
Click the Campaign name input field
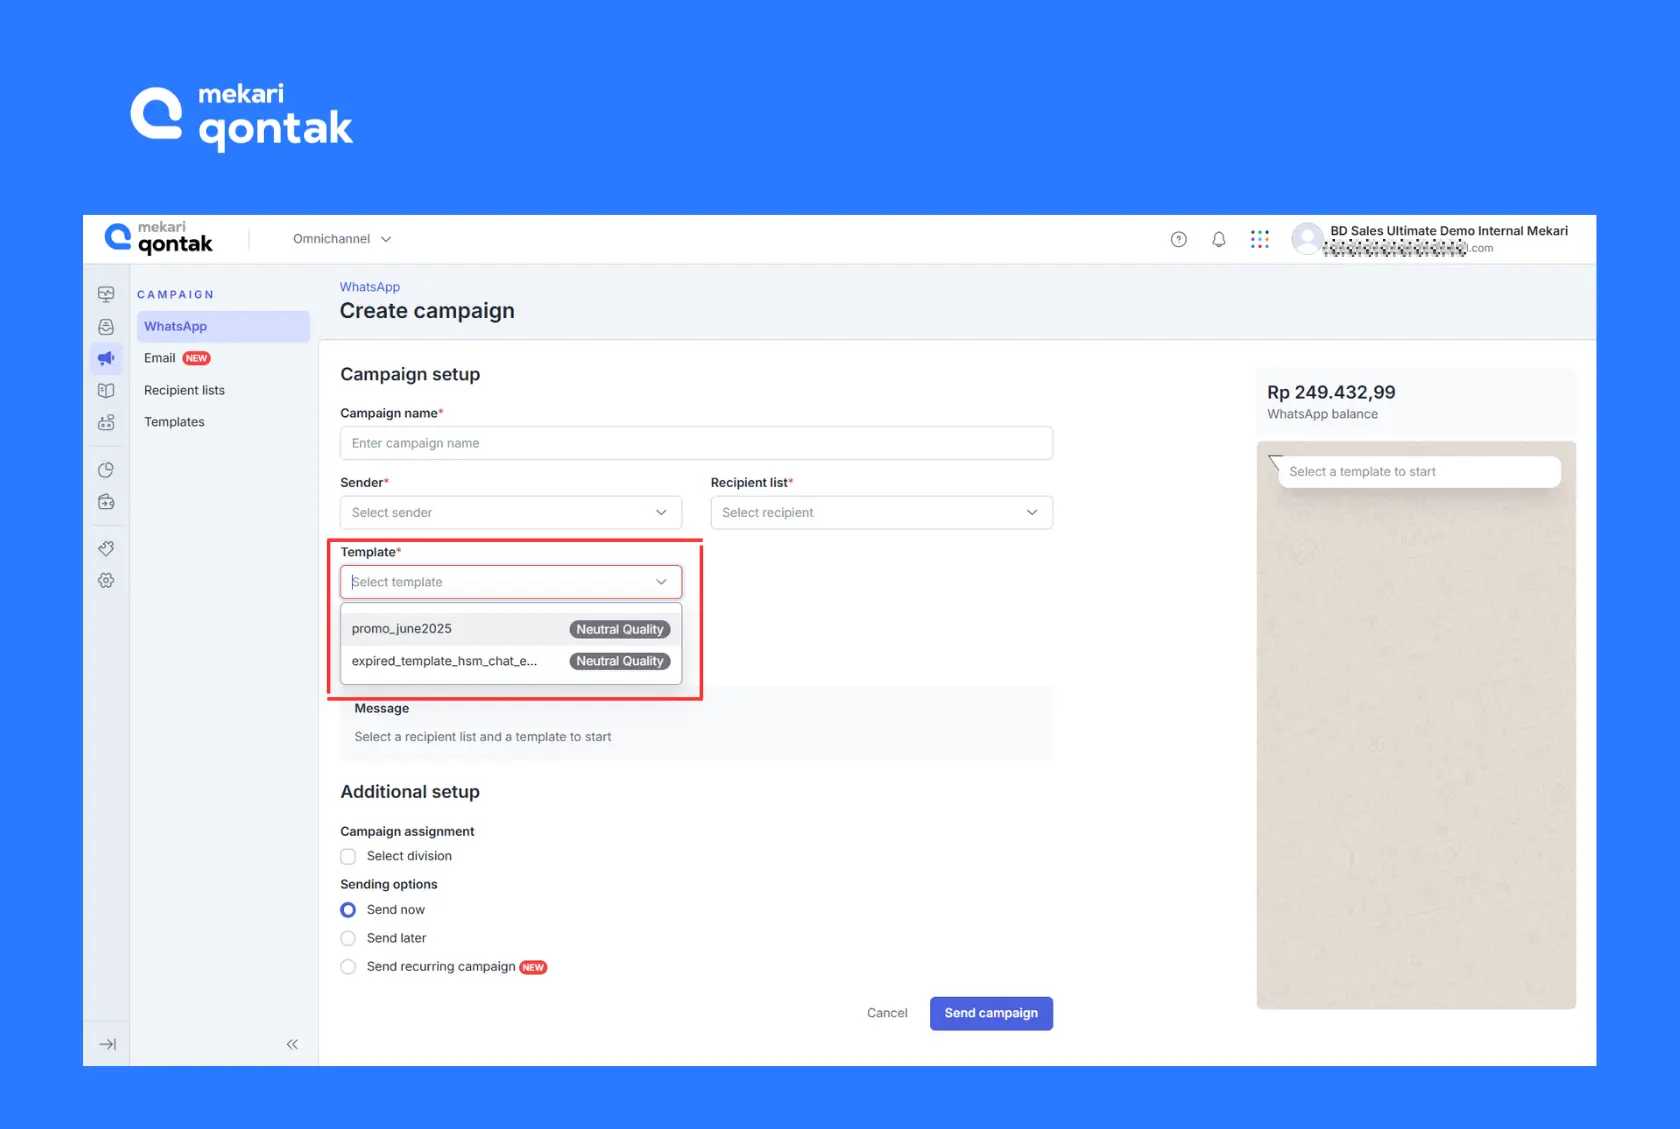point(695,443)
